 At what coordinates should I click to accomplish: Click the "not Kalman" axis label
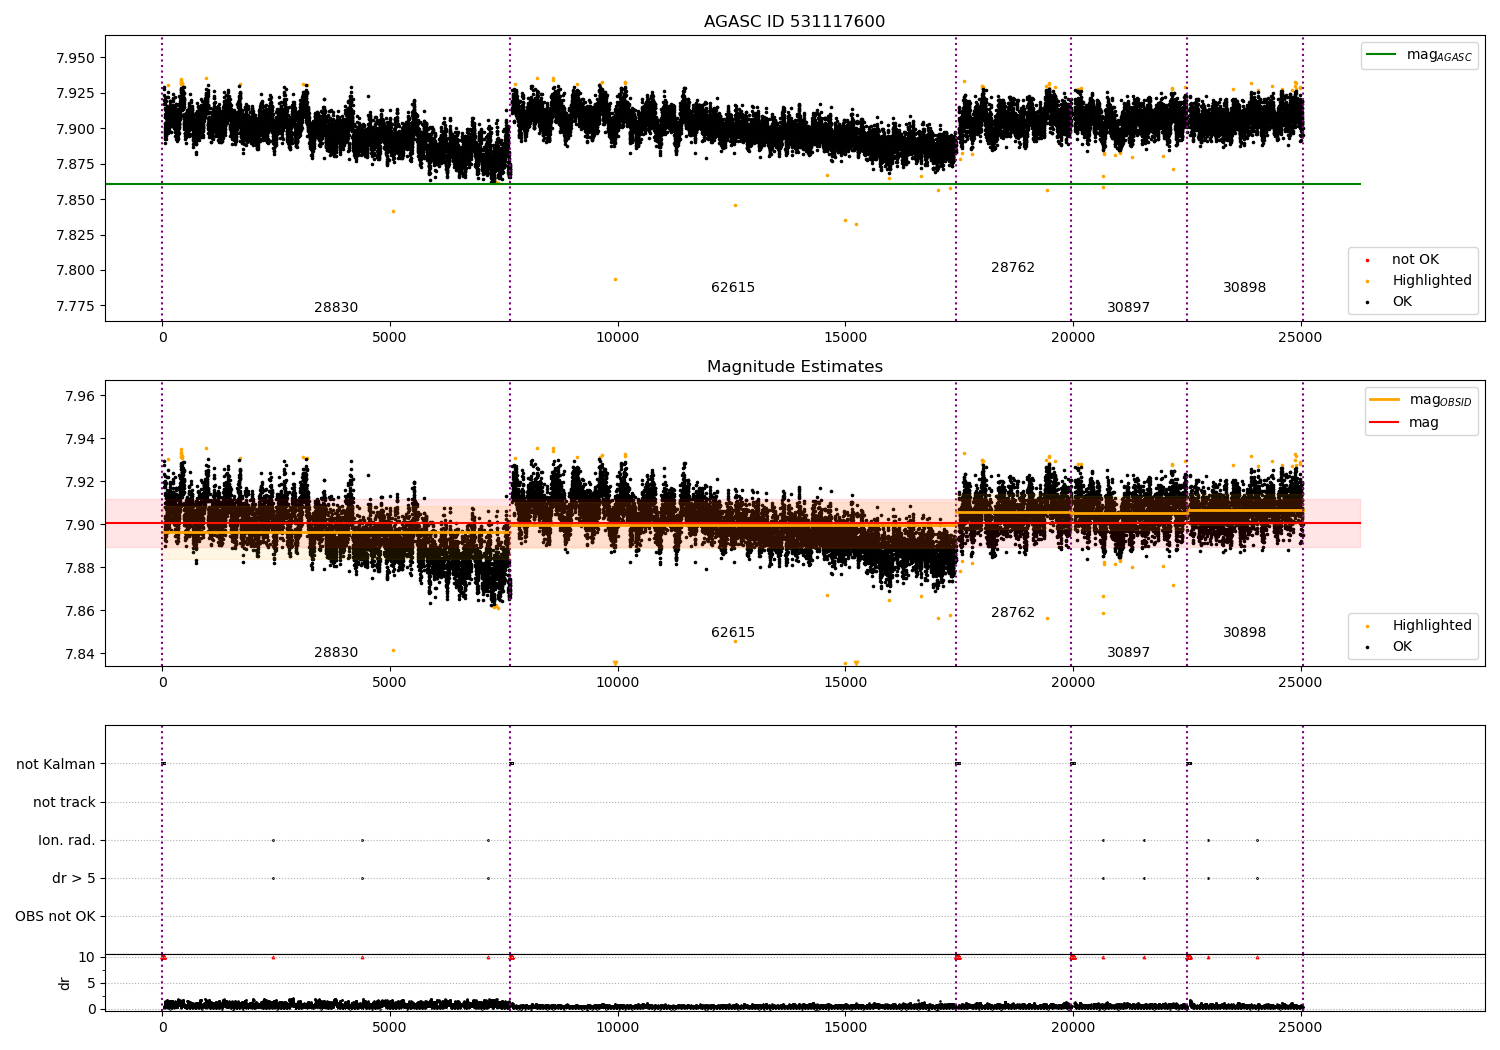56,765
